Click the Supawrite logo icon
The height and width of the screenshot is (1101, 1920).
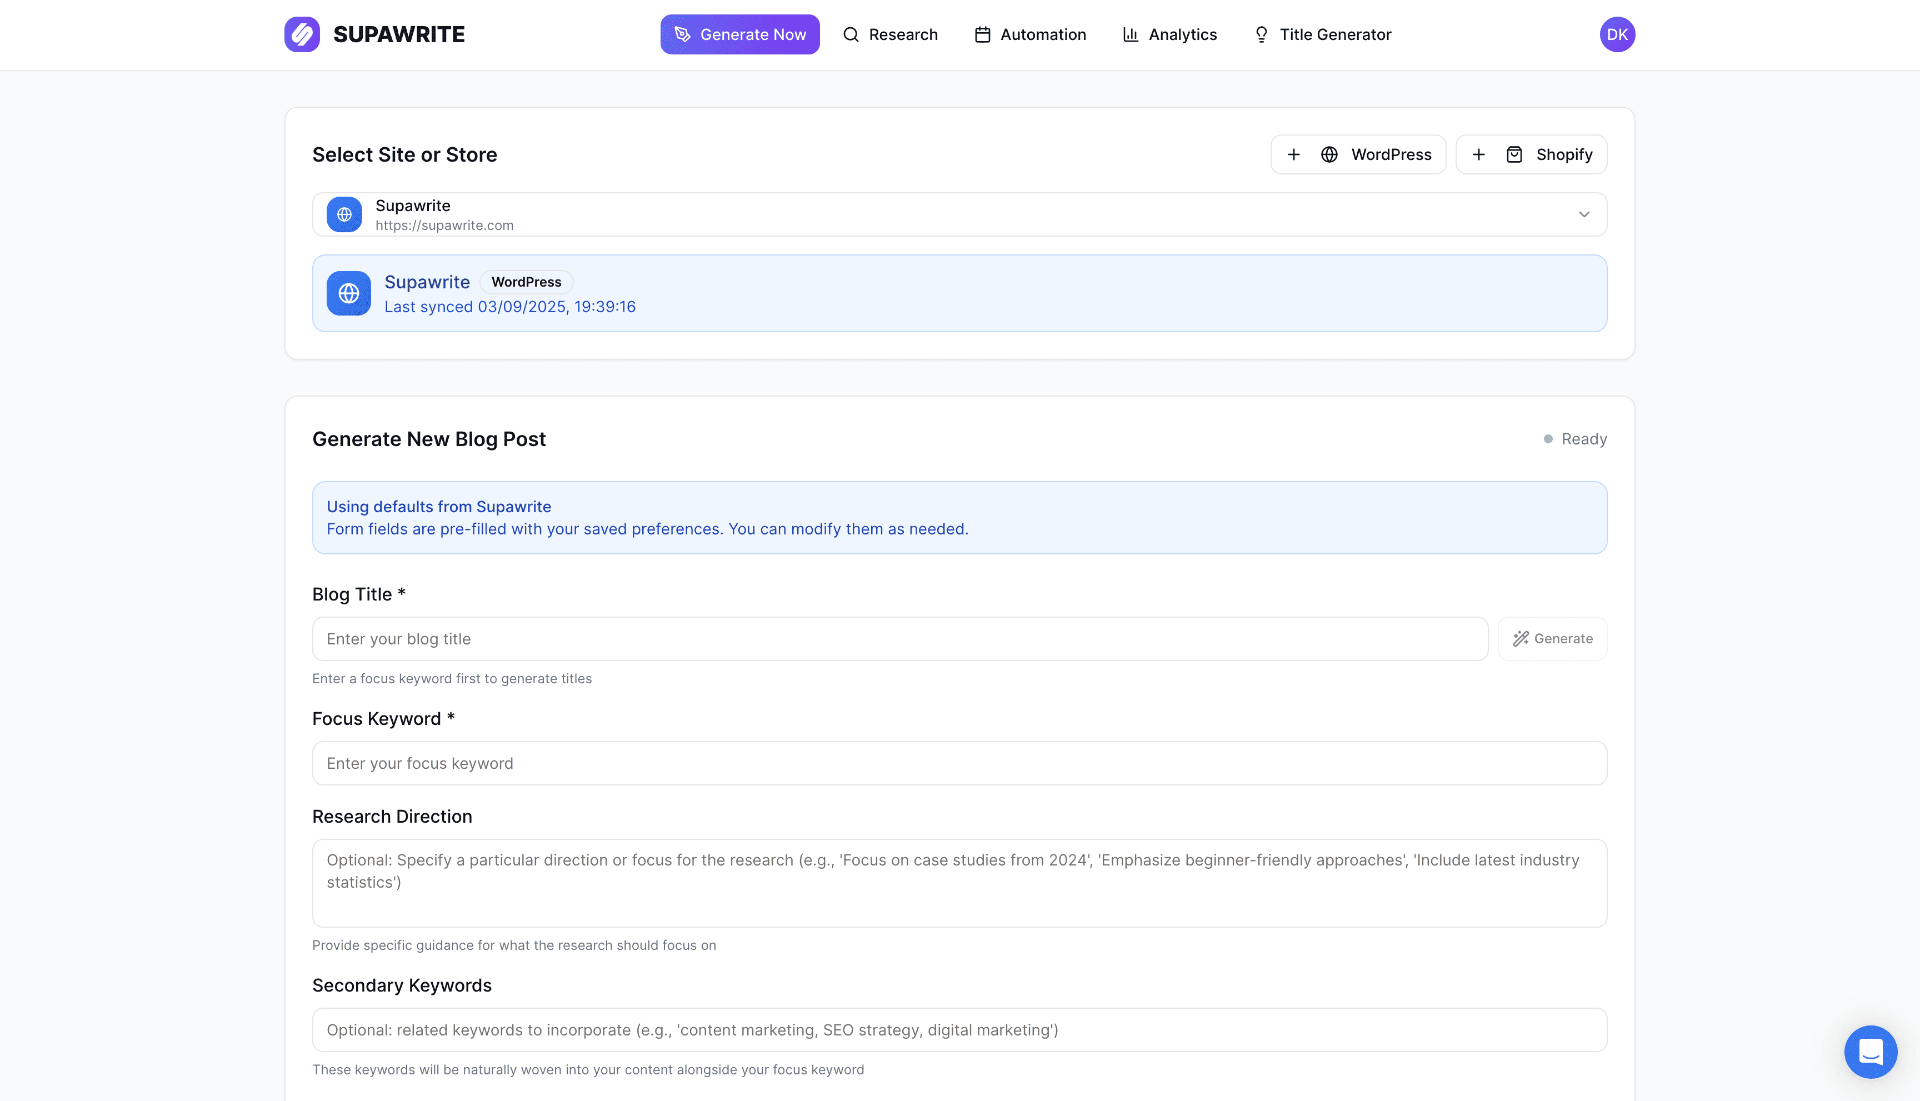tap(302, 34)
